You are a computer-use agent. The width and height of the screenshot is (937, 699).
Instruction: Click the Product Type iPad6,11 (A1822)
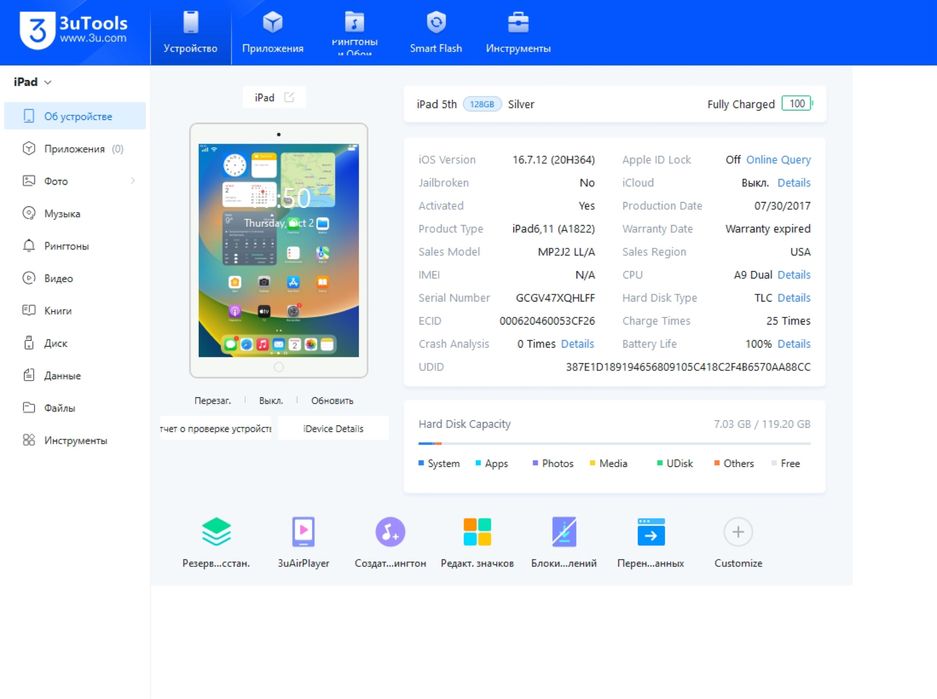[553, 229]
